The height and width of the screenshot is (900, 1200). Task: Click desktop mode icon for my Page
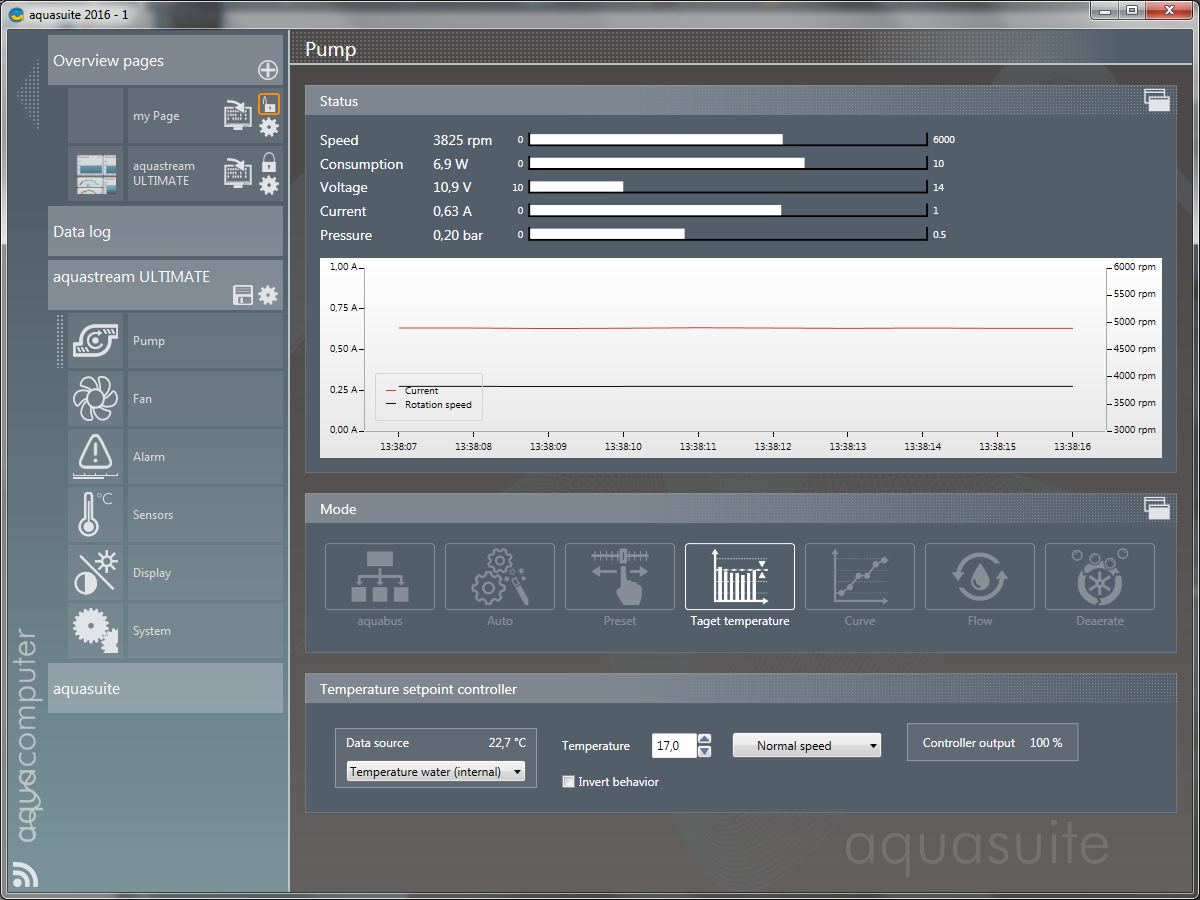point(238,115)
